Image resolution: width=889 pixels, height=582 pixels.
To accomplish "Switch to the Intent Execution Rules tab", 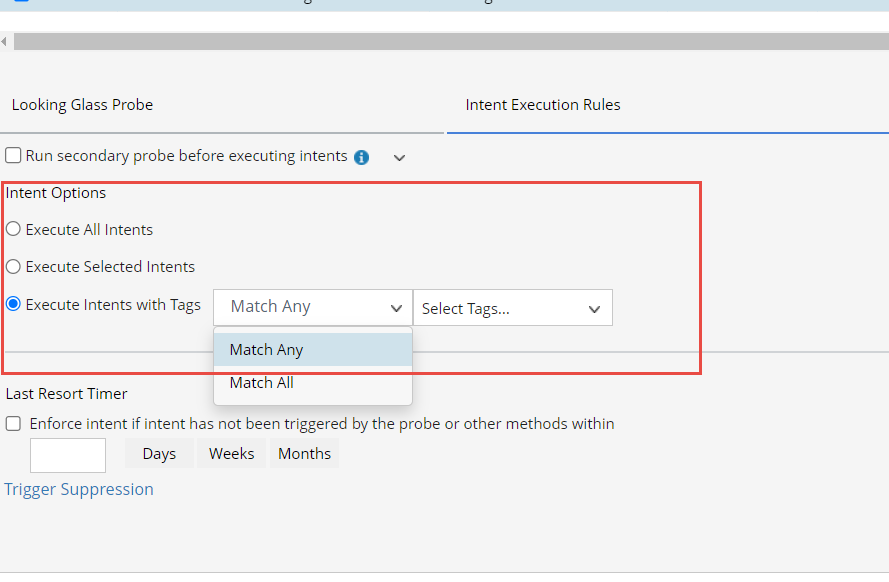I will (543, 105).
